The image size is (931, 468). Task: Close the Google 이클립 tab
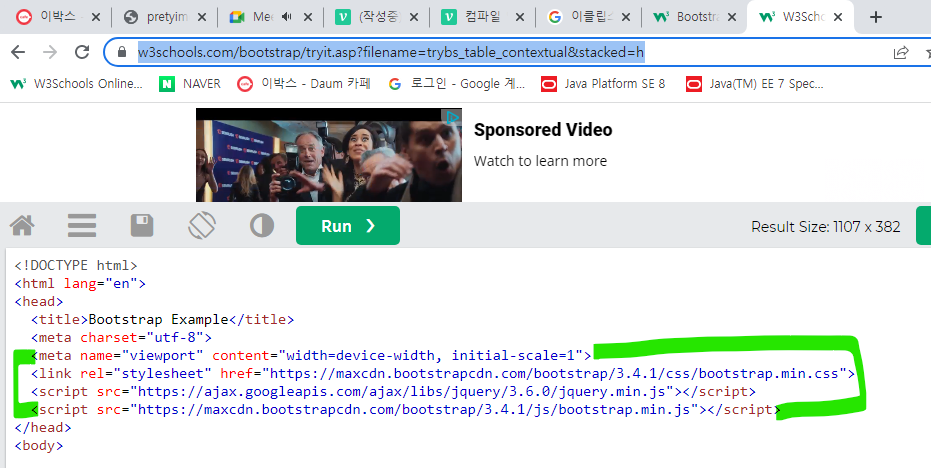(x=626, y=17)
